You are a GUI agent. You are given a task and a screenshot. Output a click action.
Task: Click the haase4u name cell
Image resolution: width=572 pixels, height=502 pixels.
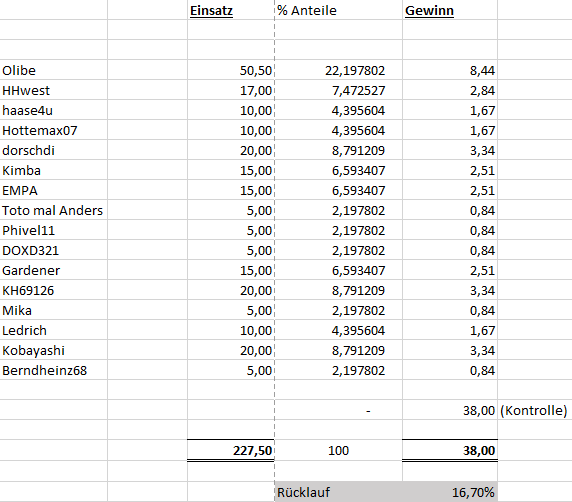54,110
